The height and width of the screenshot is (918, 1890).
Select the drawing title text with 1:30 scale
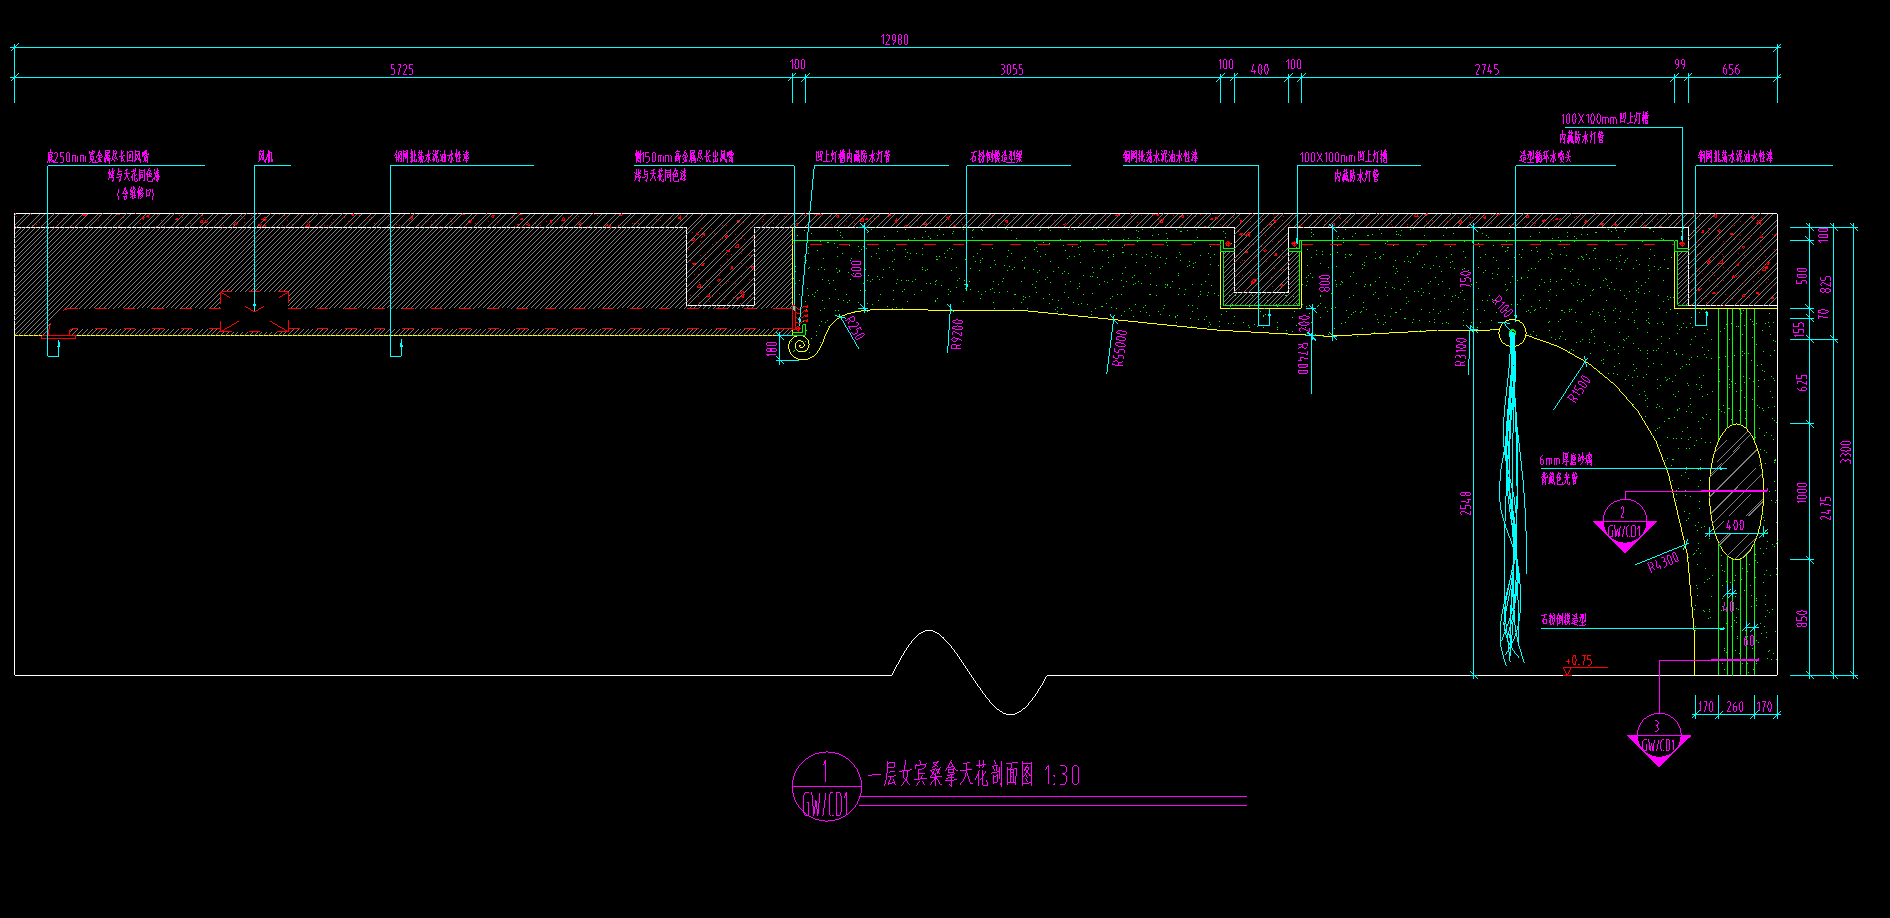[x=973, y=776]
